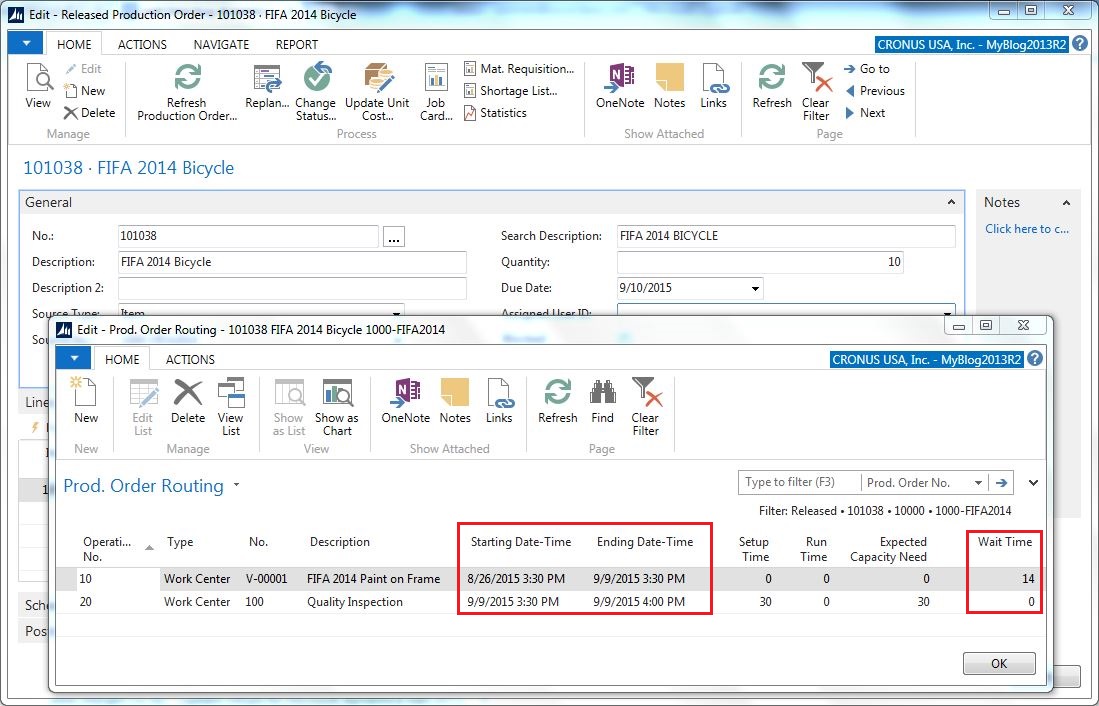1099x706 pixels.
Task: Click Notes icon in the Production Order ribbon
Action: tap(669, 86)
